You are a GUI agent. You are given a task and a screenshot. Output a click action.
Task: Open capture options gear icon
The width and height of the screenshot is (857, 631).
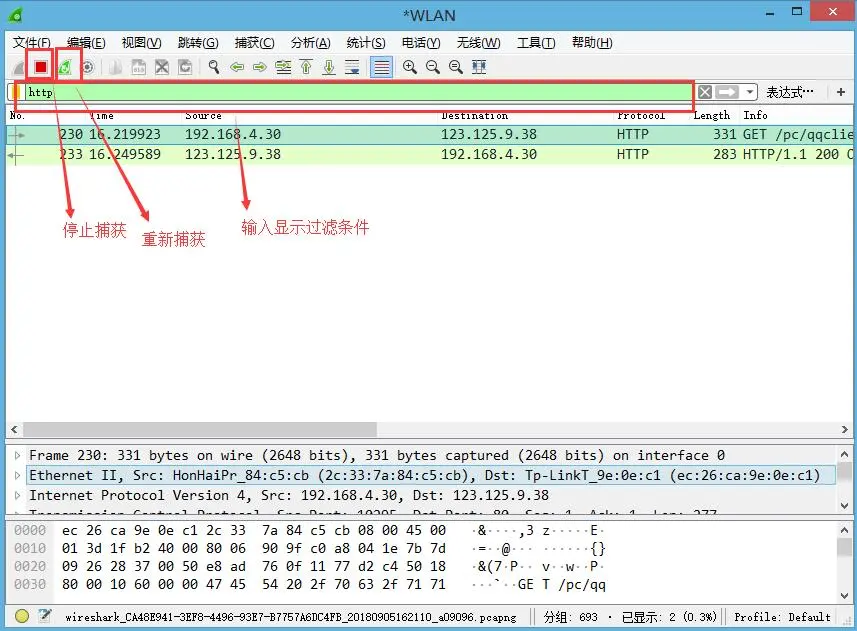[87, 67]
